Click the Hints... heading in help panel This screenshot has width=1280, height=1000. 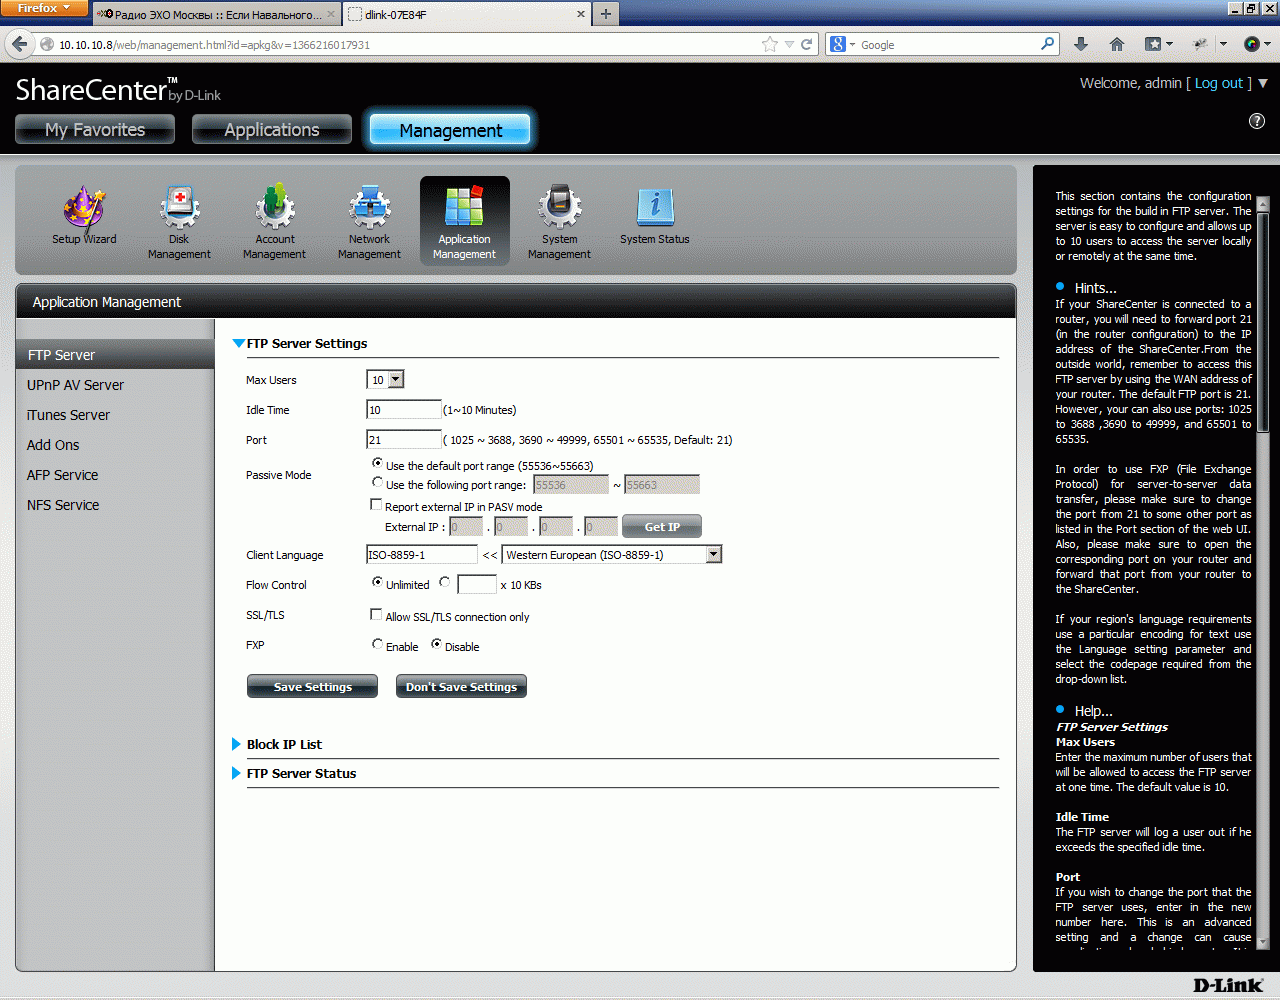click(x=1095, y=288)
